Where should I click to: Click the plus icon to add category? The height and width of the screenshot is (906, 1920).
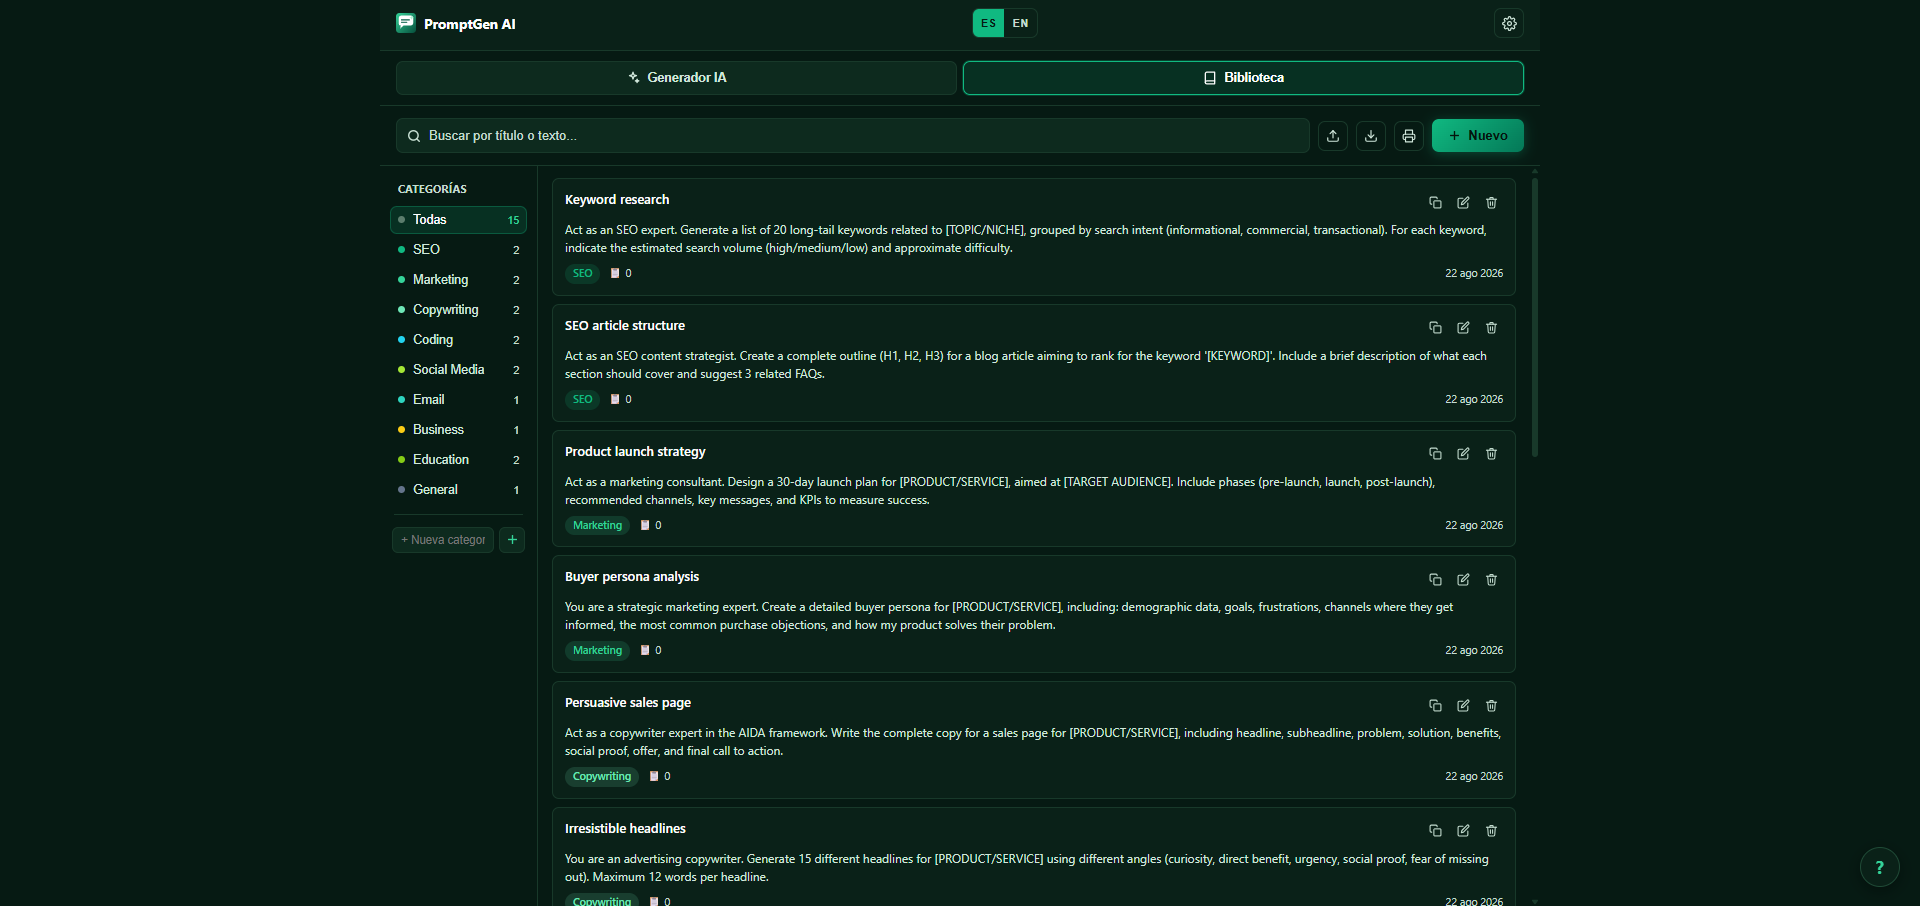coord(512,540)
